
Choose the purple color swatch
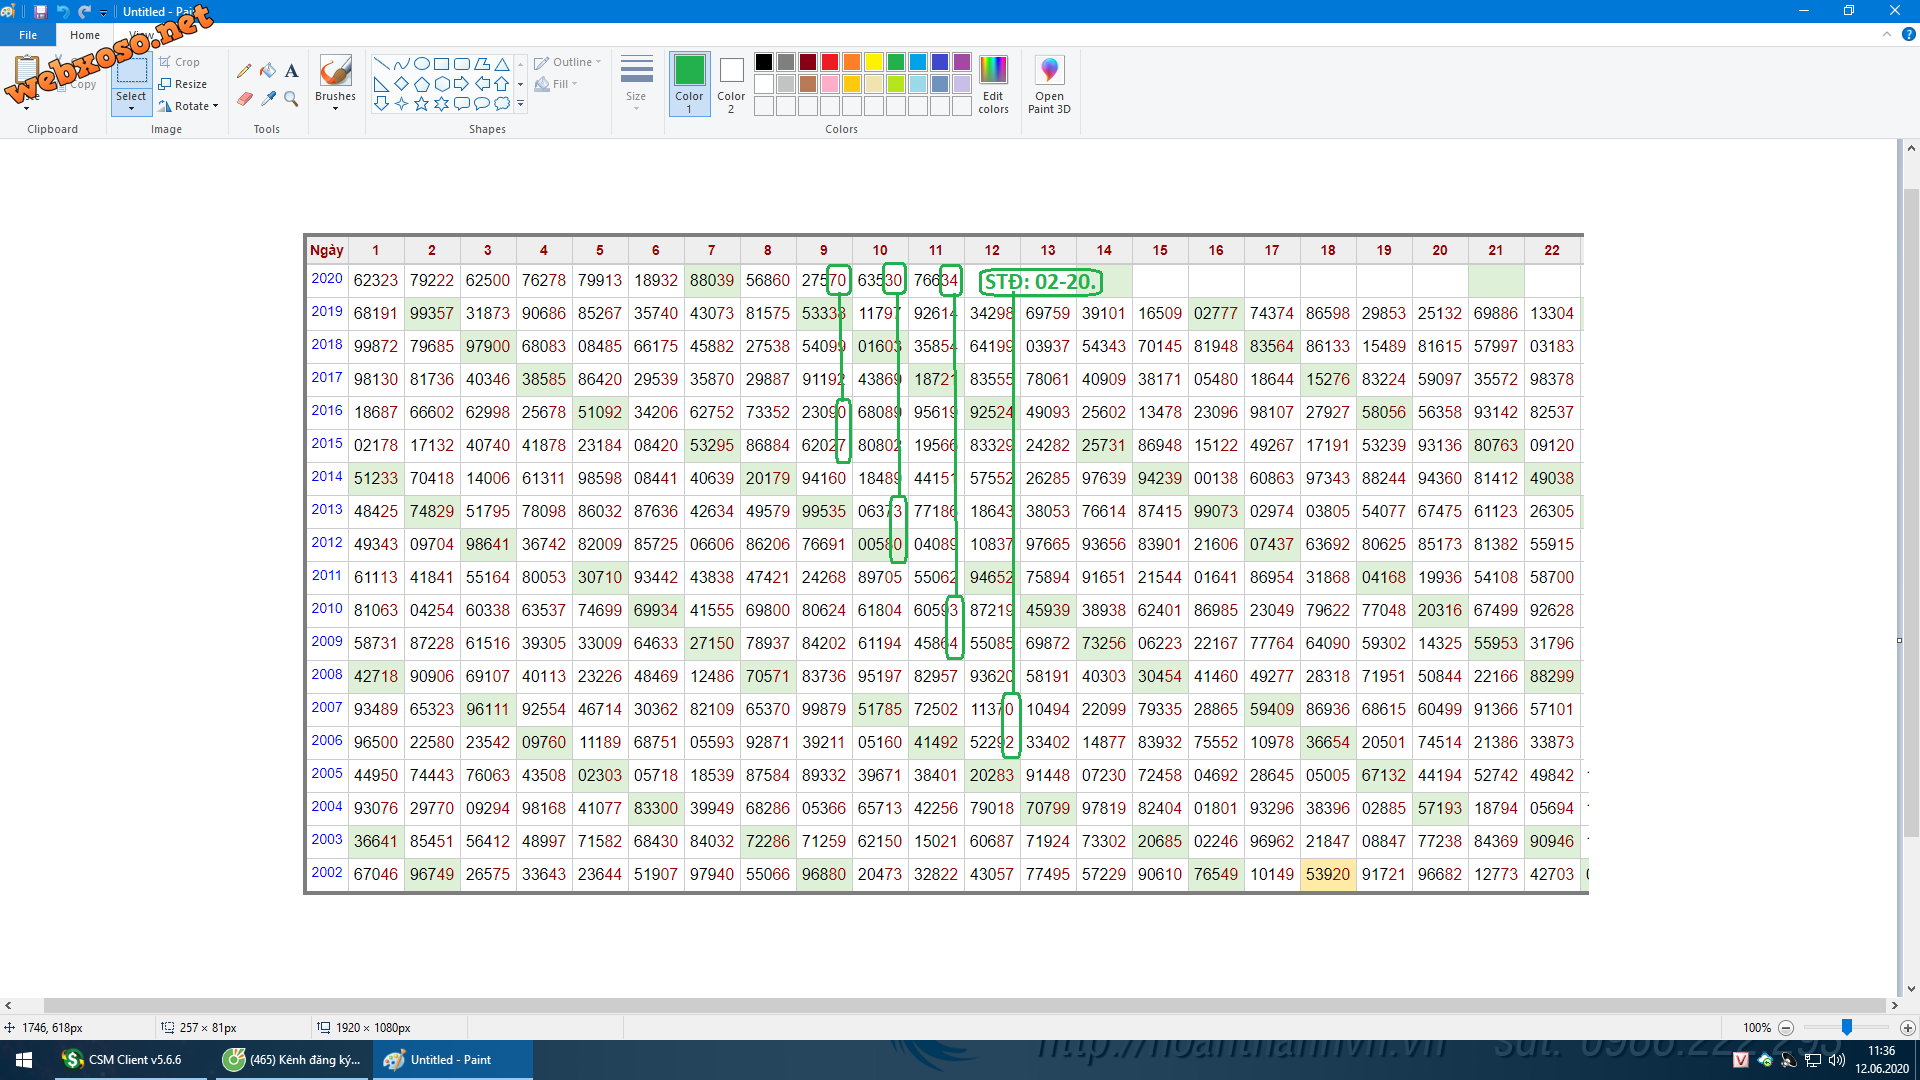962,62
